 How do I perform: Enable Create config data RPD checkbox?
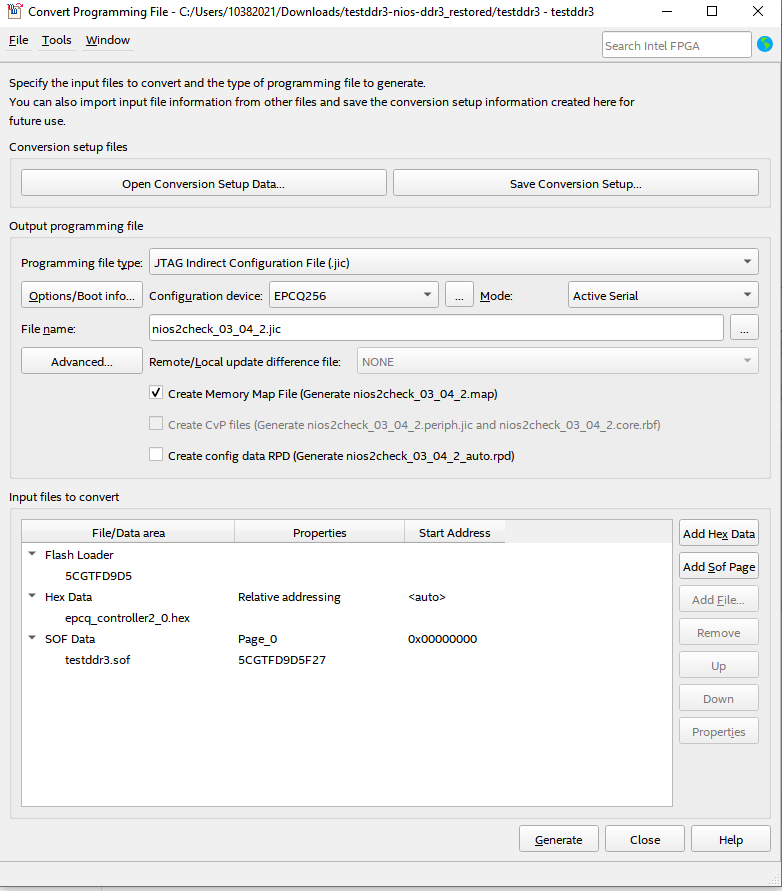(156, 454)
